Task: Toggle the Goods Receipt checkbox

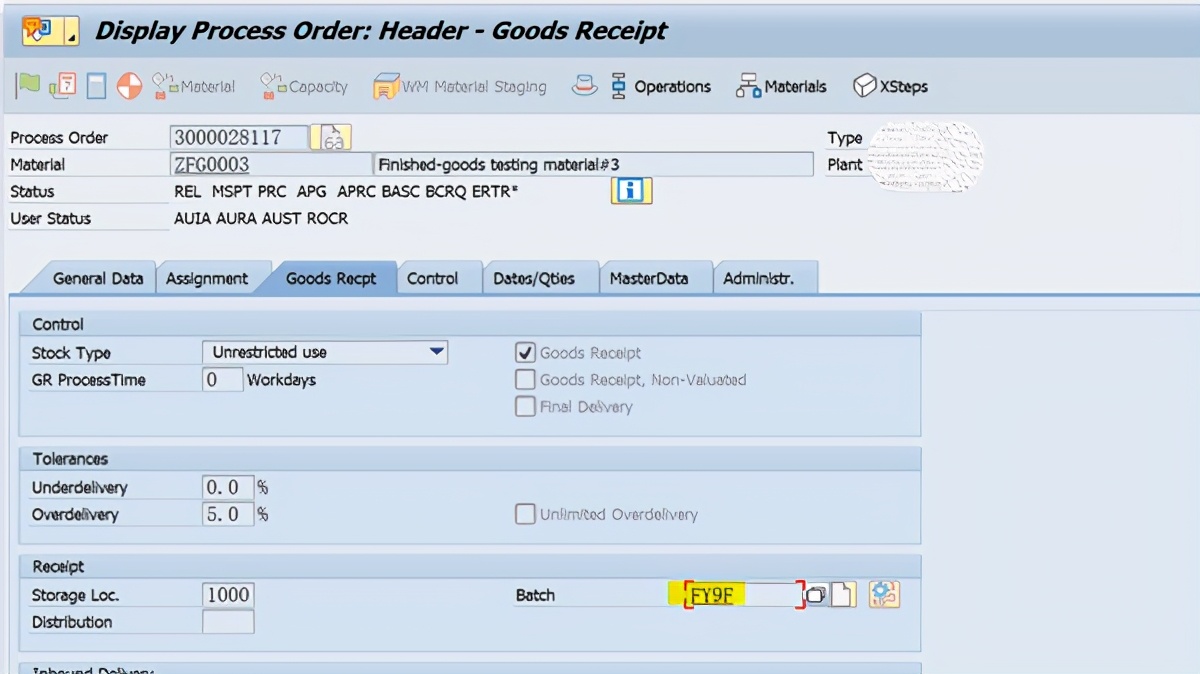Action: (524, 352)
